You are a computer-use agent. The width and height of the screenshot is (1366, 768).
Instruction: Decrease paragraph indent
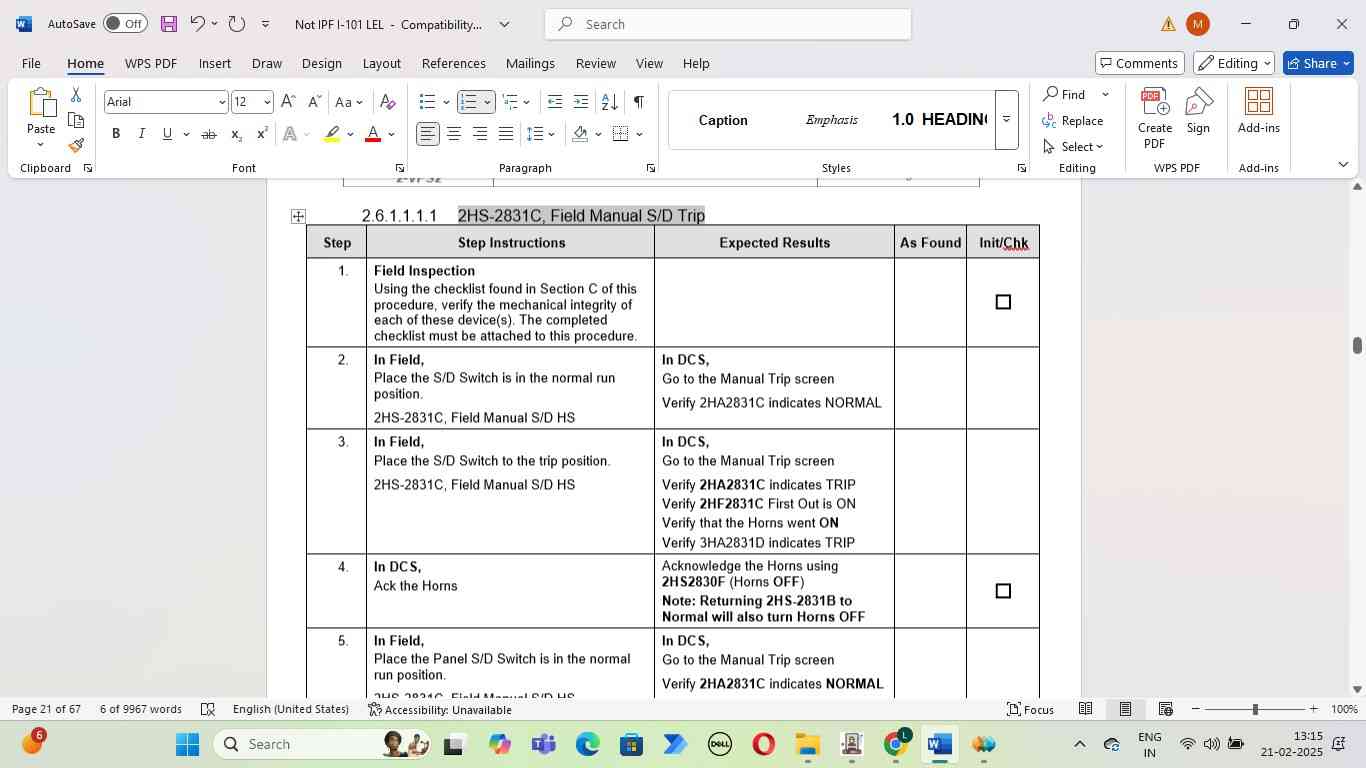coord(555,102)
